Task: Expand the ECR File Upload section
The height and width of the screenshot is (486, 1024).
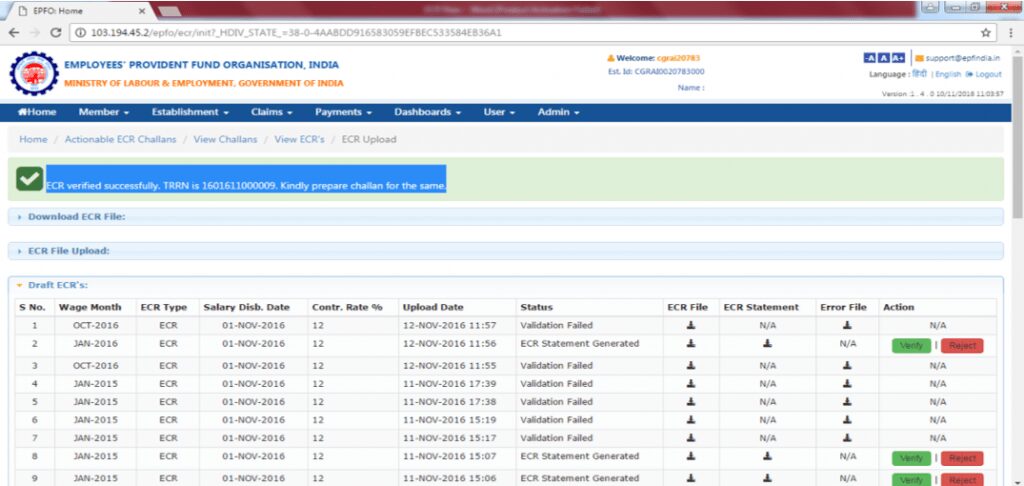Action: [68, 251]
